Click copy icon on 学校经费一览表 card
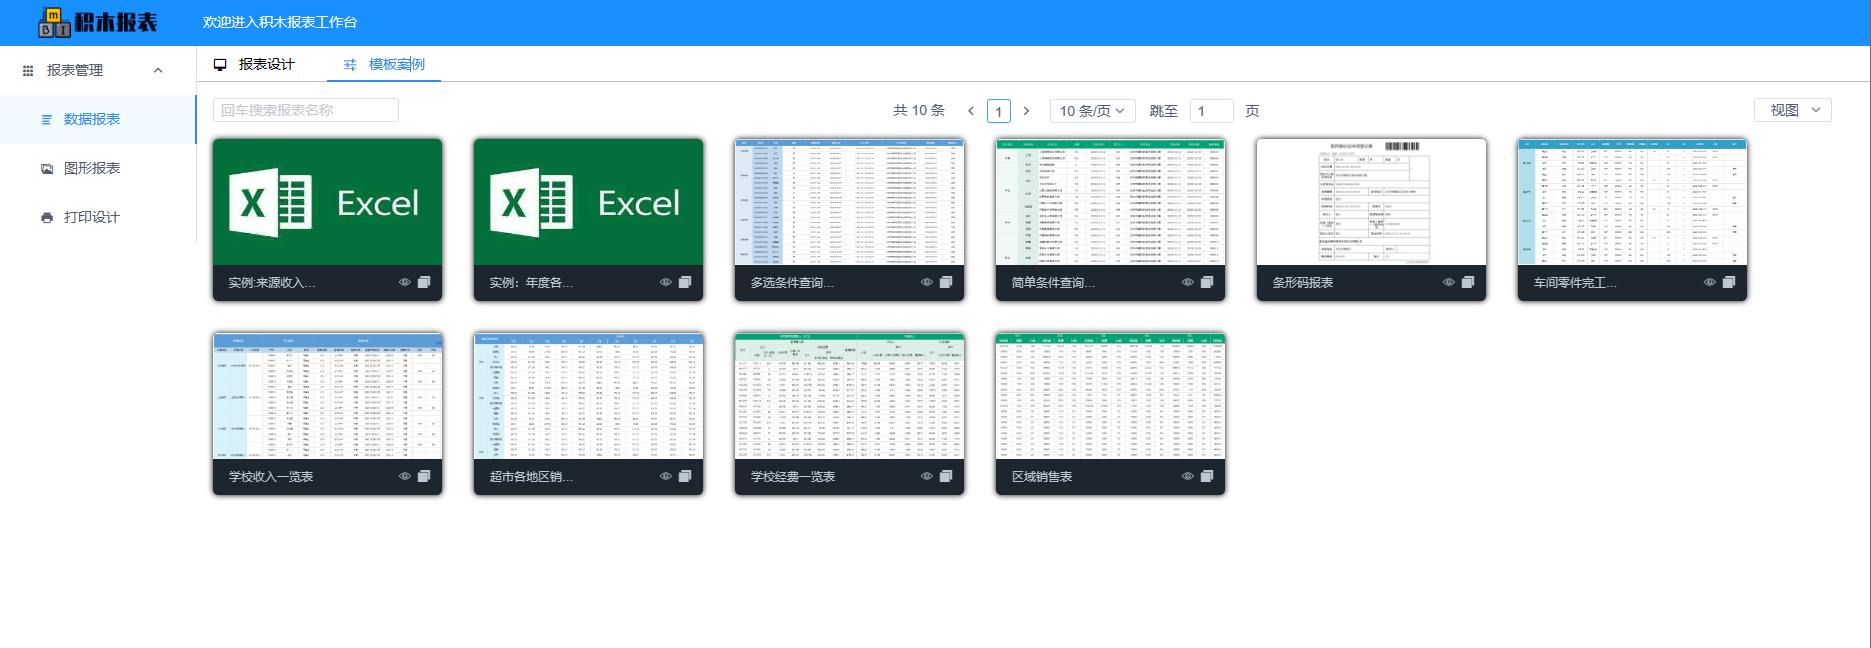The image size is (1871, 648). 945,477
